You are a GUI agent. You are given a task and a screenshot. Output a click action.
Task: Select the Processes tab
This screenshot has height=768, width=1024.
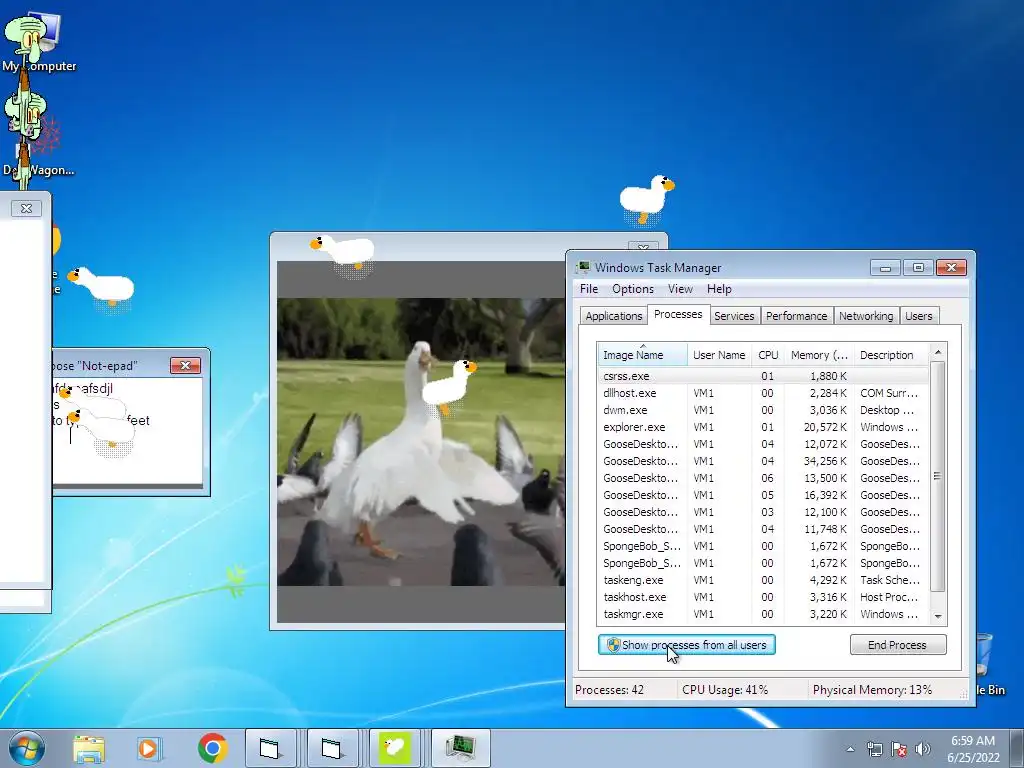(678, 314)
